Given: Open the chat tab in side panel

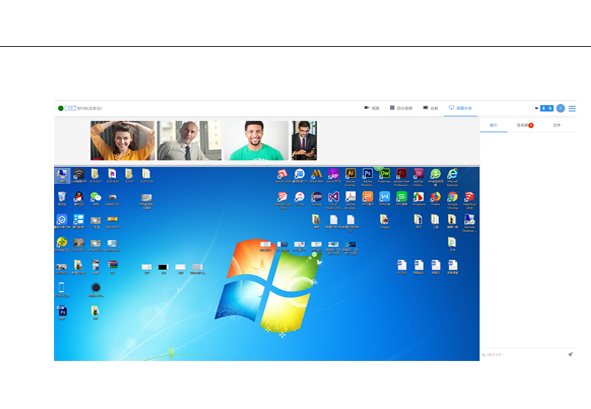Looking at the screenshot, I should pos(493,125).
